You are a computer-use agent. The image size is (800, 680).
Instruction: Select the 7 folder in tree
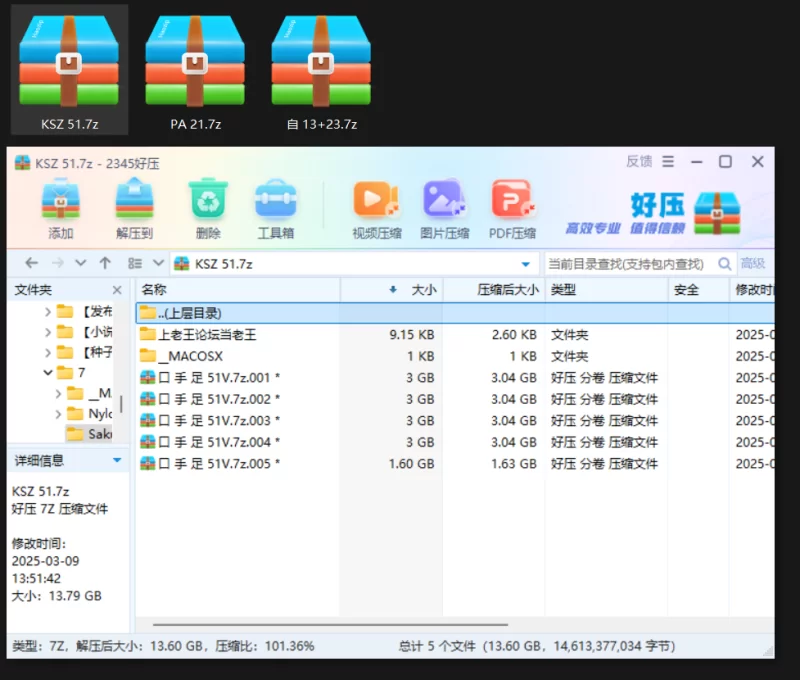[71, 373]
